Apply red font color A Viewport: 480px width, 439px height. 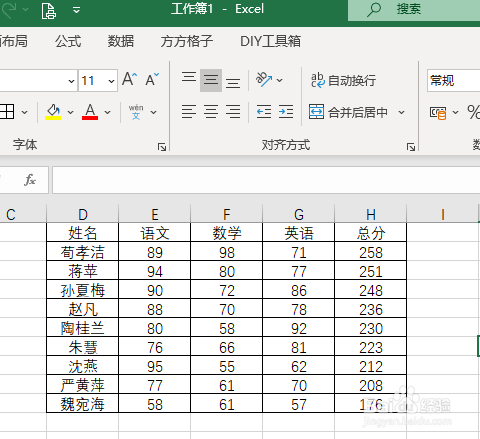click(x=90, y=112)
